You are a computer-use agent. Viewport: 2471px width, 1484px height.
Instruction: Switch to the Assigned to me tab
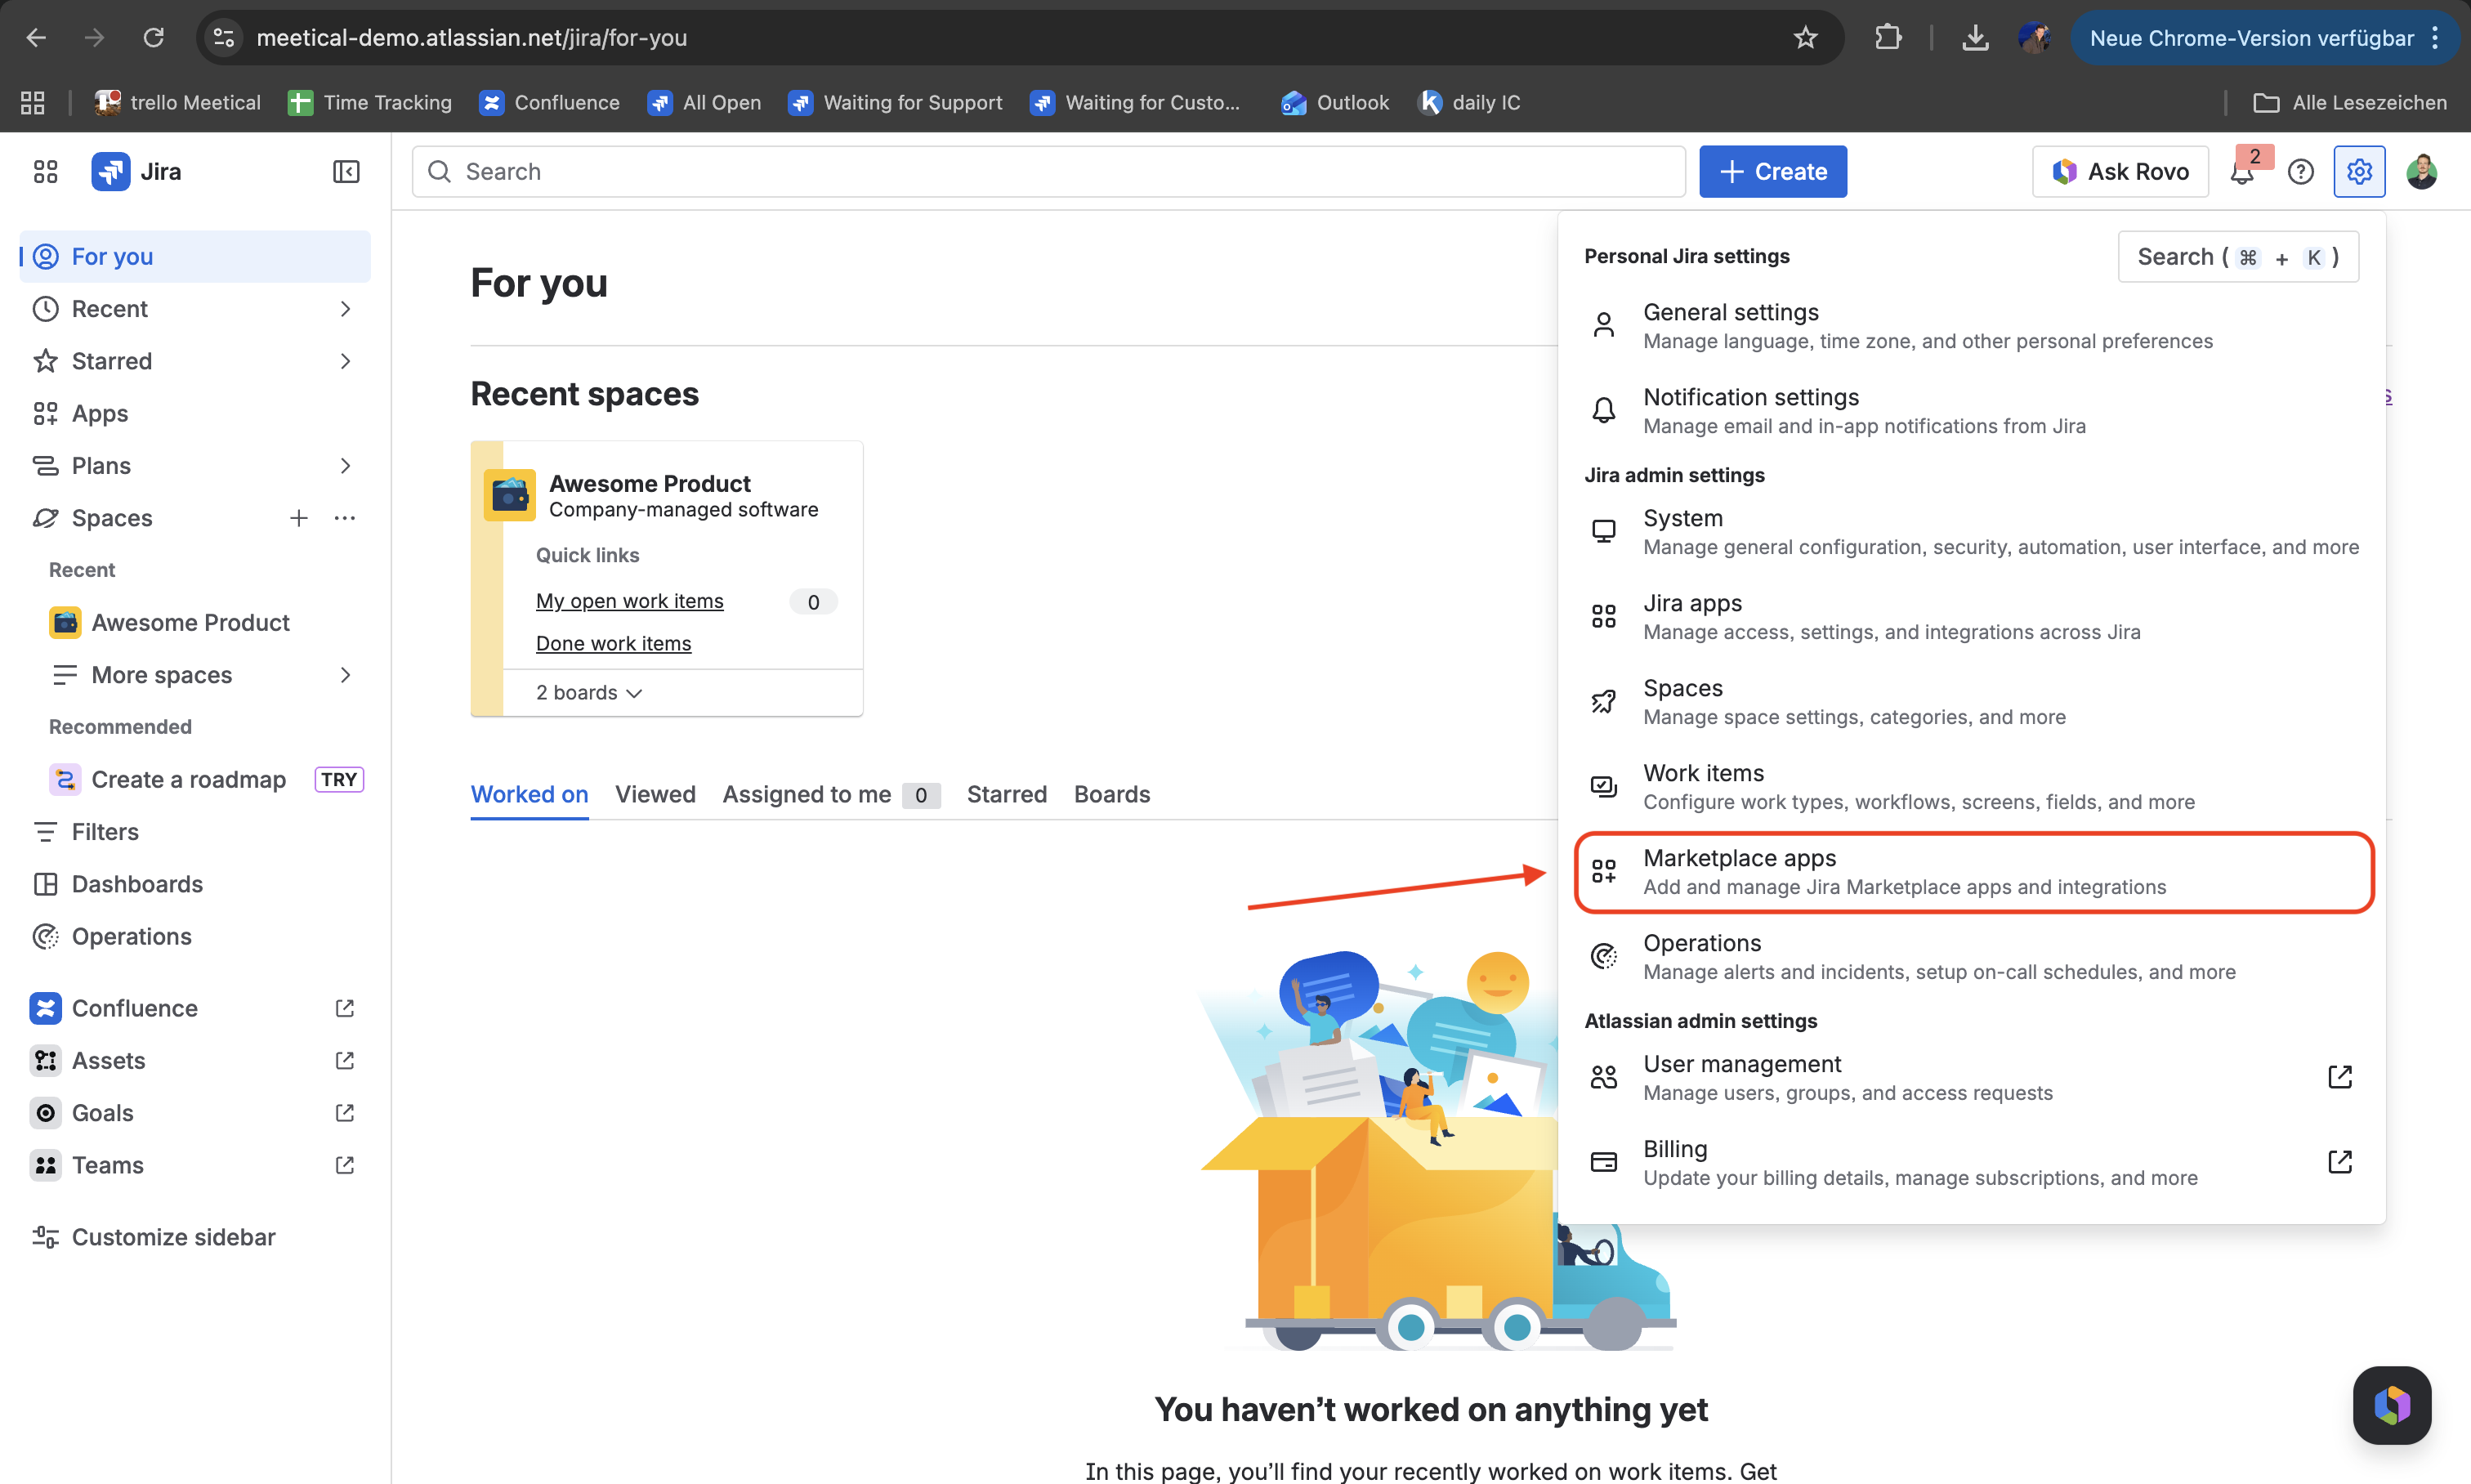coord(831,795)
